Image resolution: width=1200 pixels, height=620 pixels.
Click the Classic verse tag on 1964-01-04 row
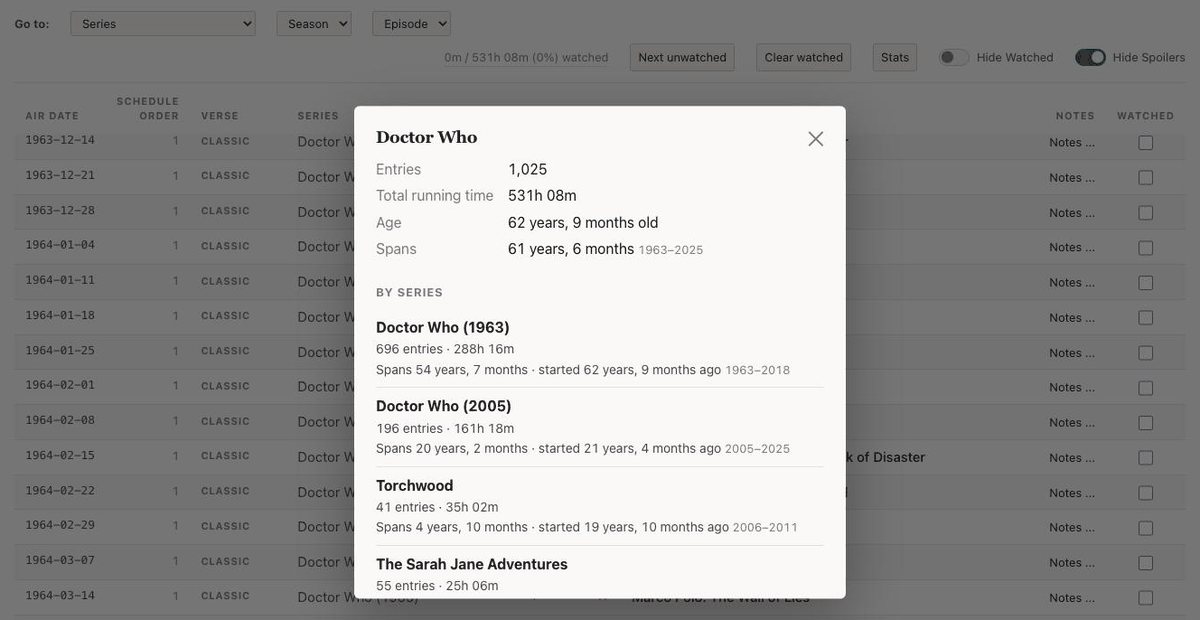[x=225, y=246]
